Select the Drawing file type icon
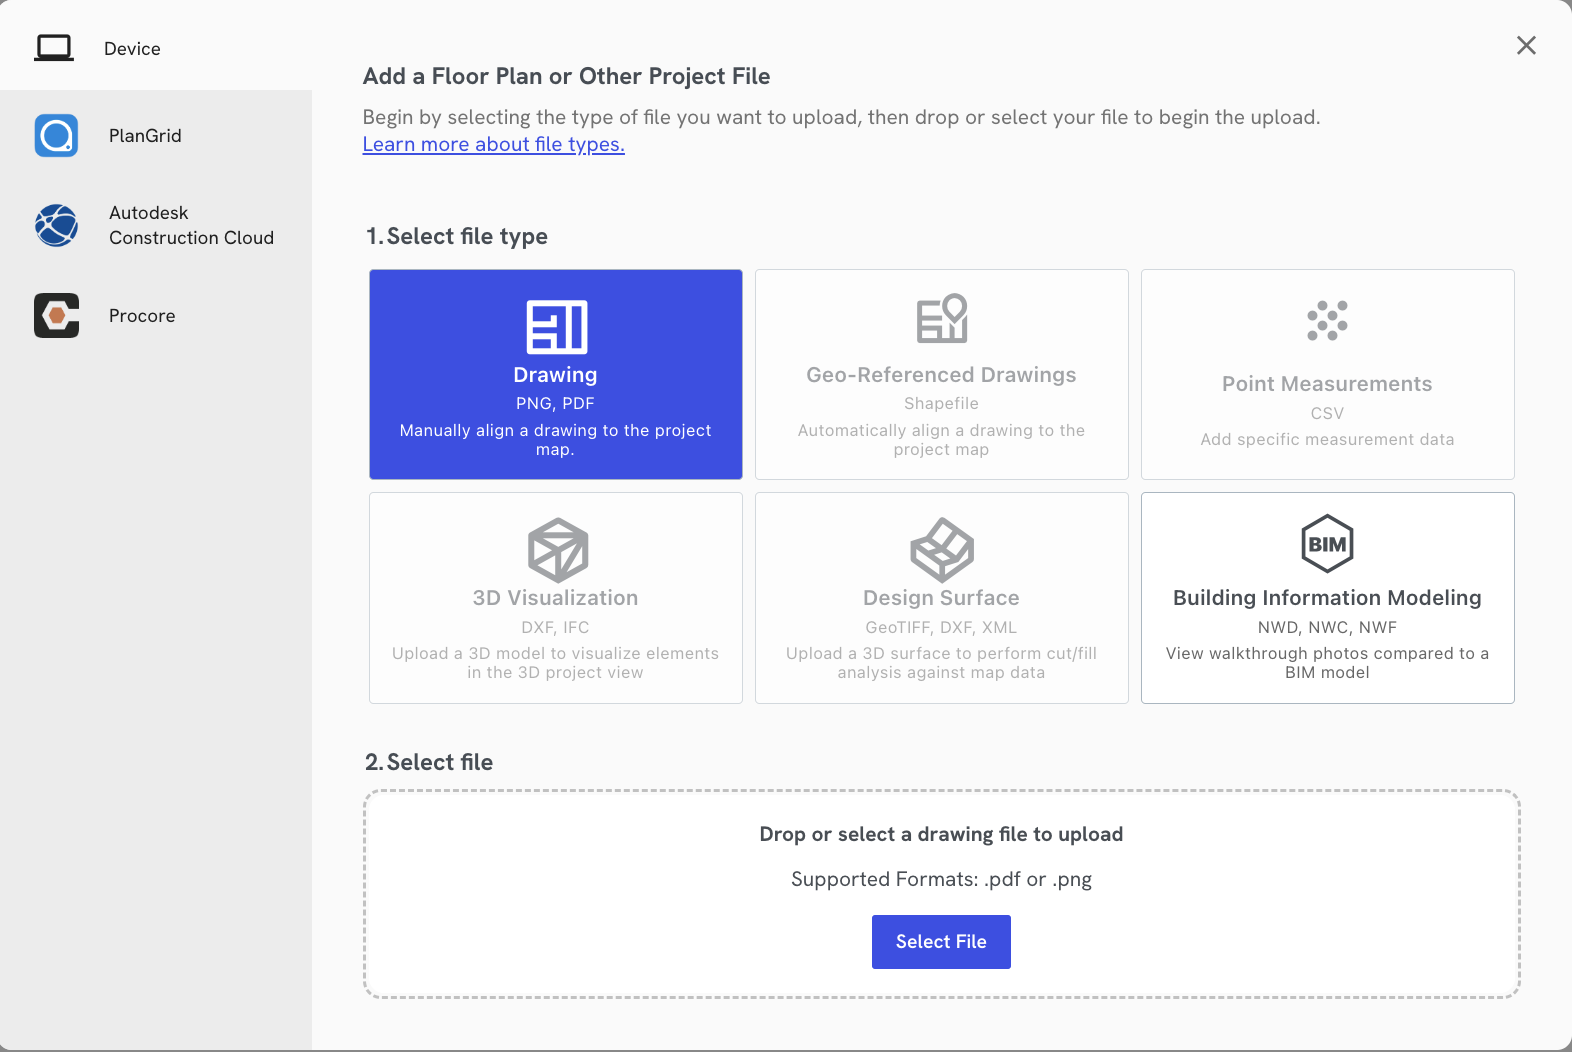The height and width of the screenshot is (1052, 1572). [x=555, y=323]
